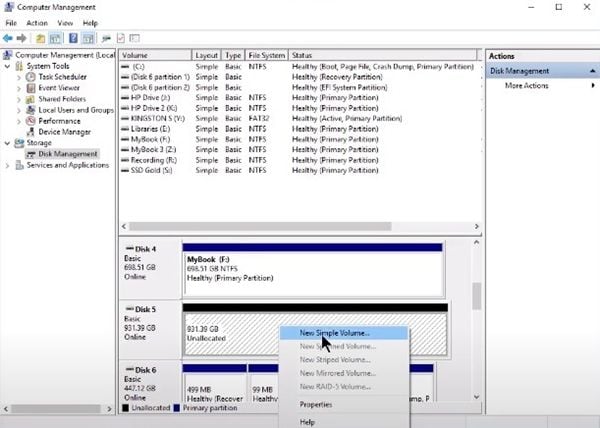Click the Forward arrow in the toolbar
The image size is (600, 428).
(22, 38)
